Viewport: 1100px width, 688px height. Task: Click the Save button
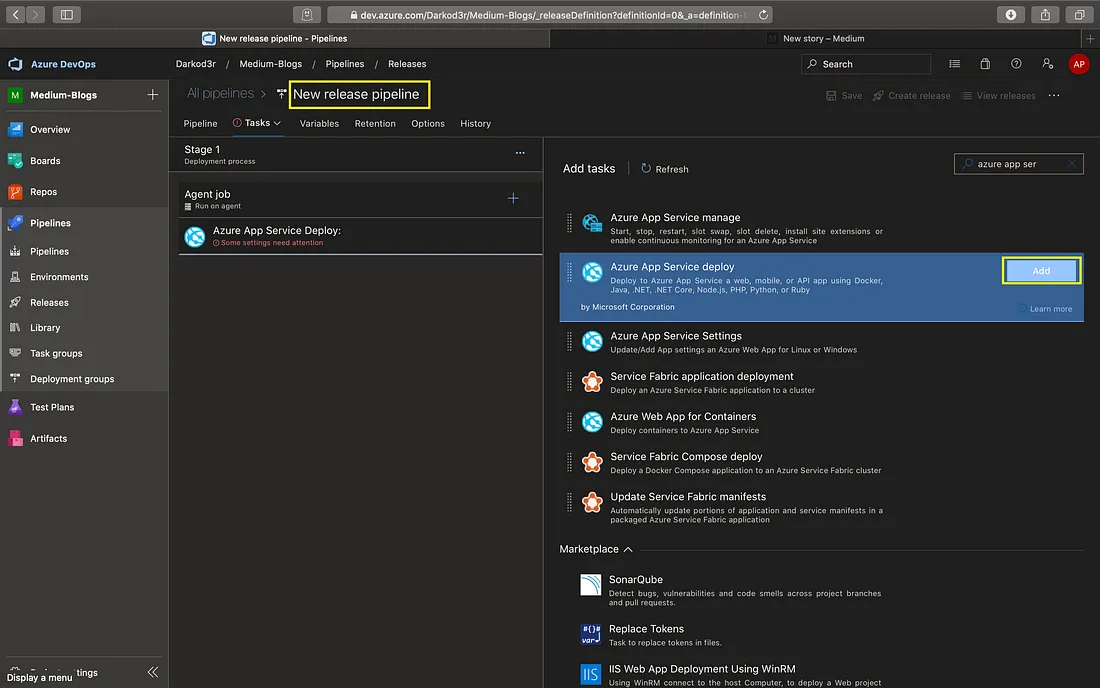[x=844, y=95]
